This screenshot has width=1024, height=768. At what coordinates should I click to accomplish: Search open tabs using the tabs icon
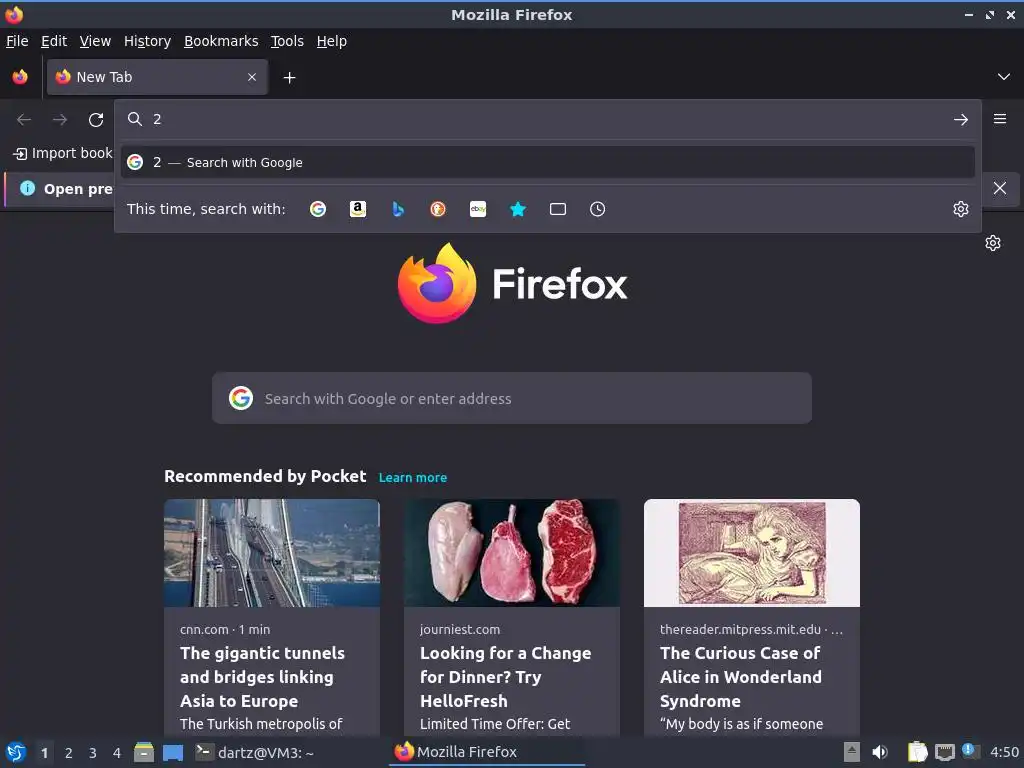point(558,209)
